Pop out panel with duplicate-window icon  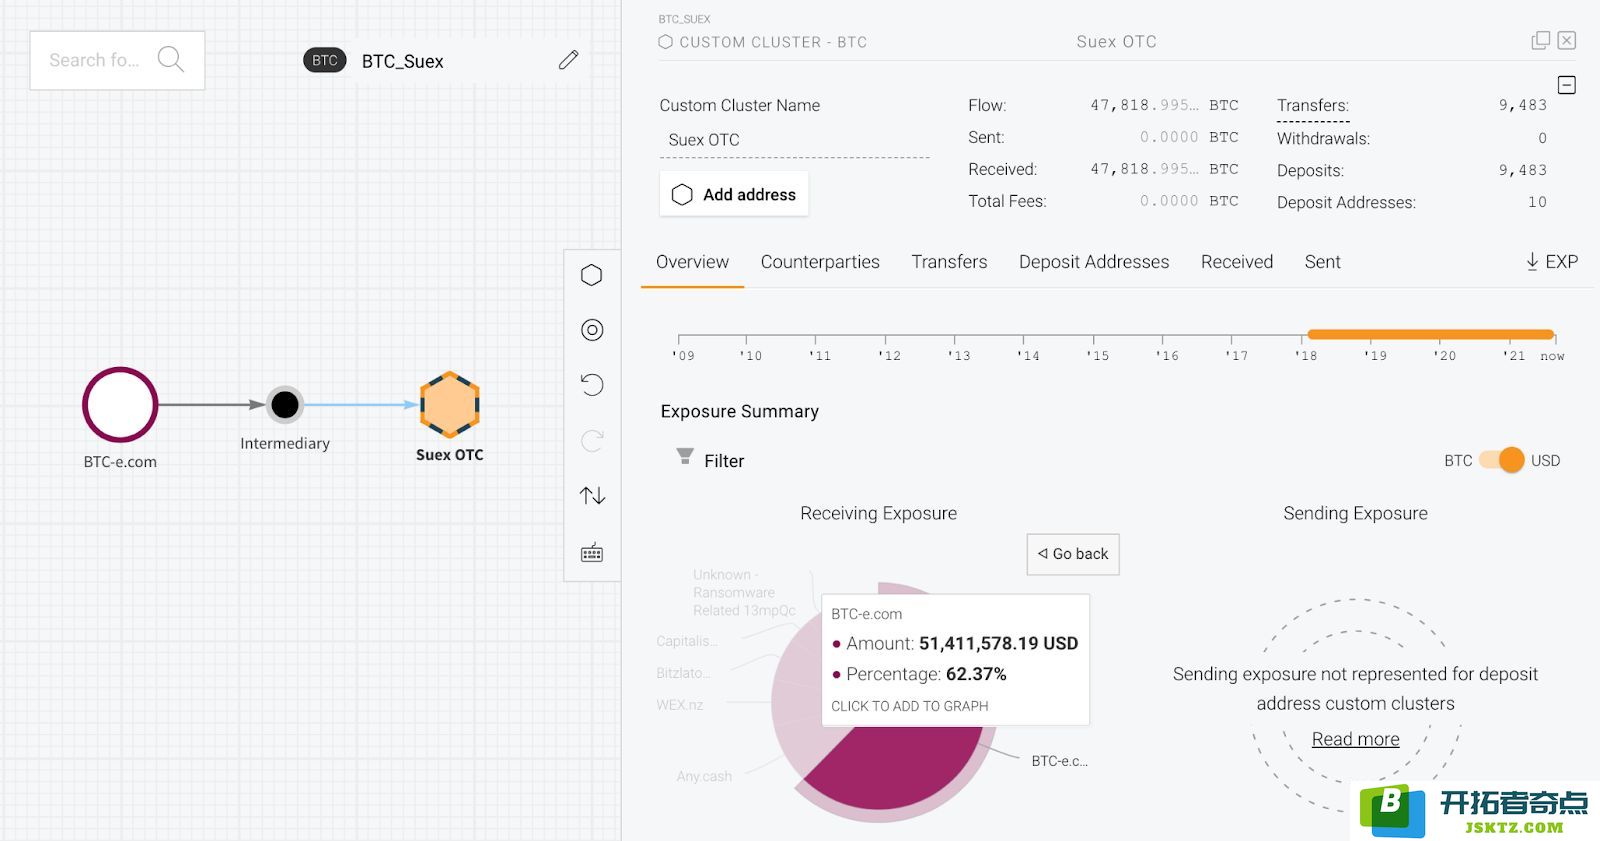[x=1541, y=40]
